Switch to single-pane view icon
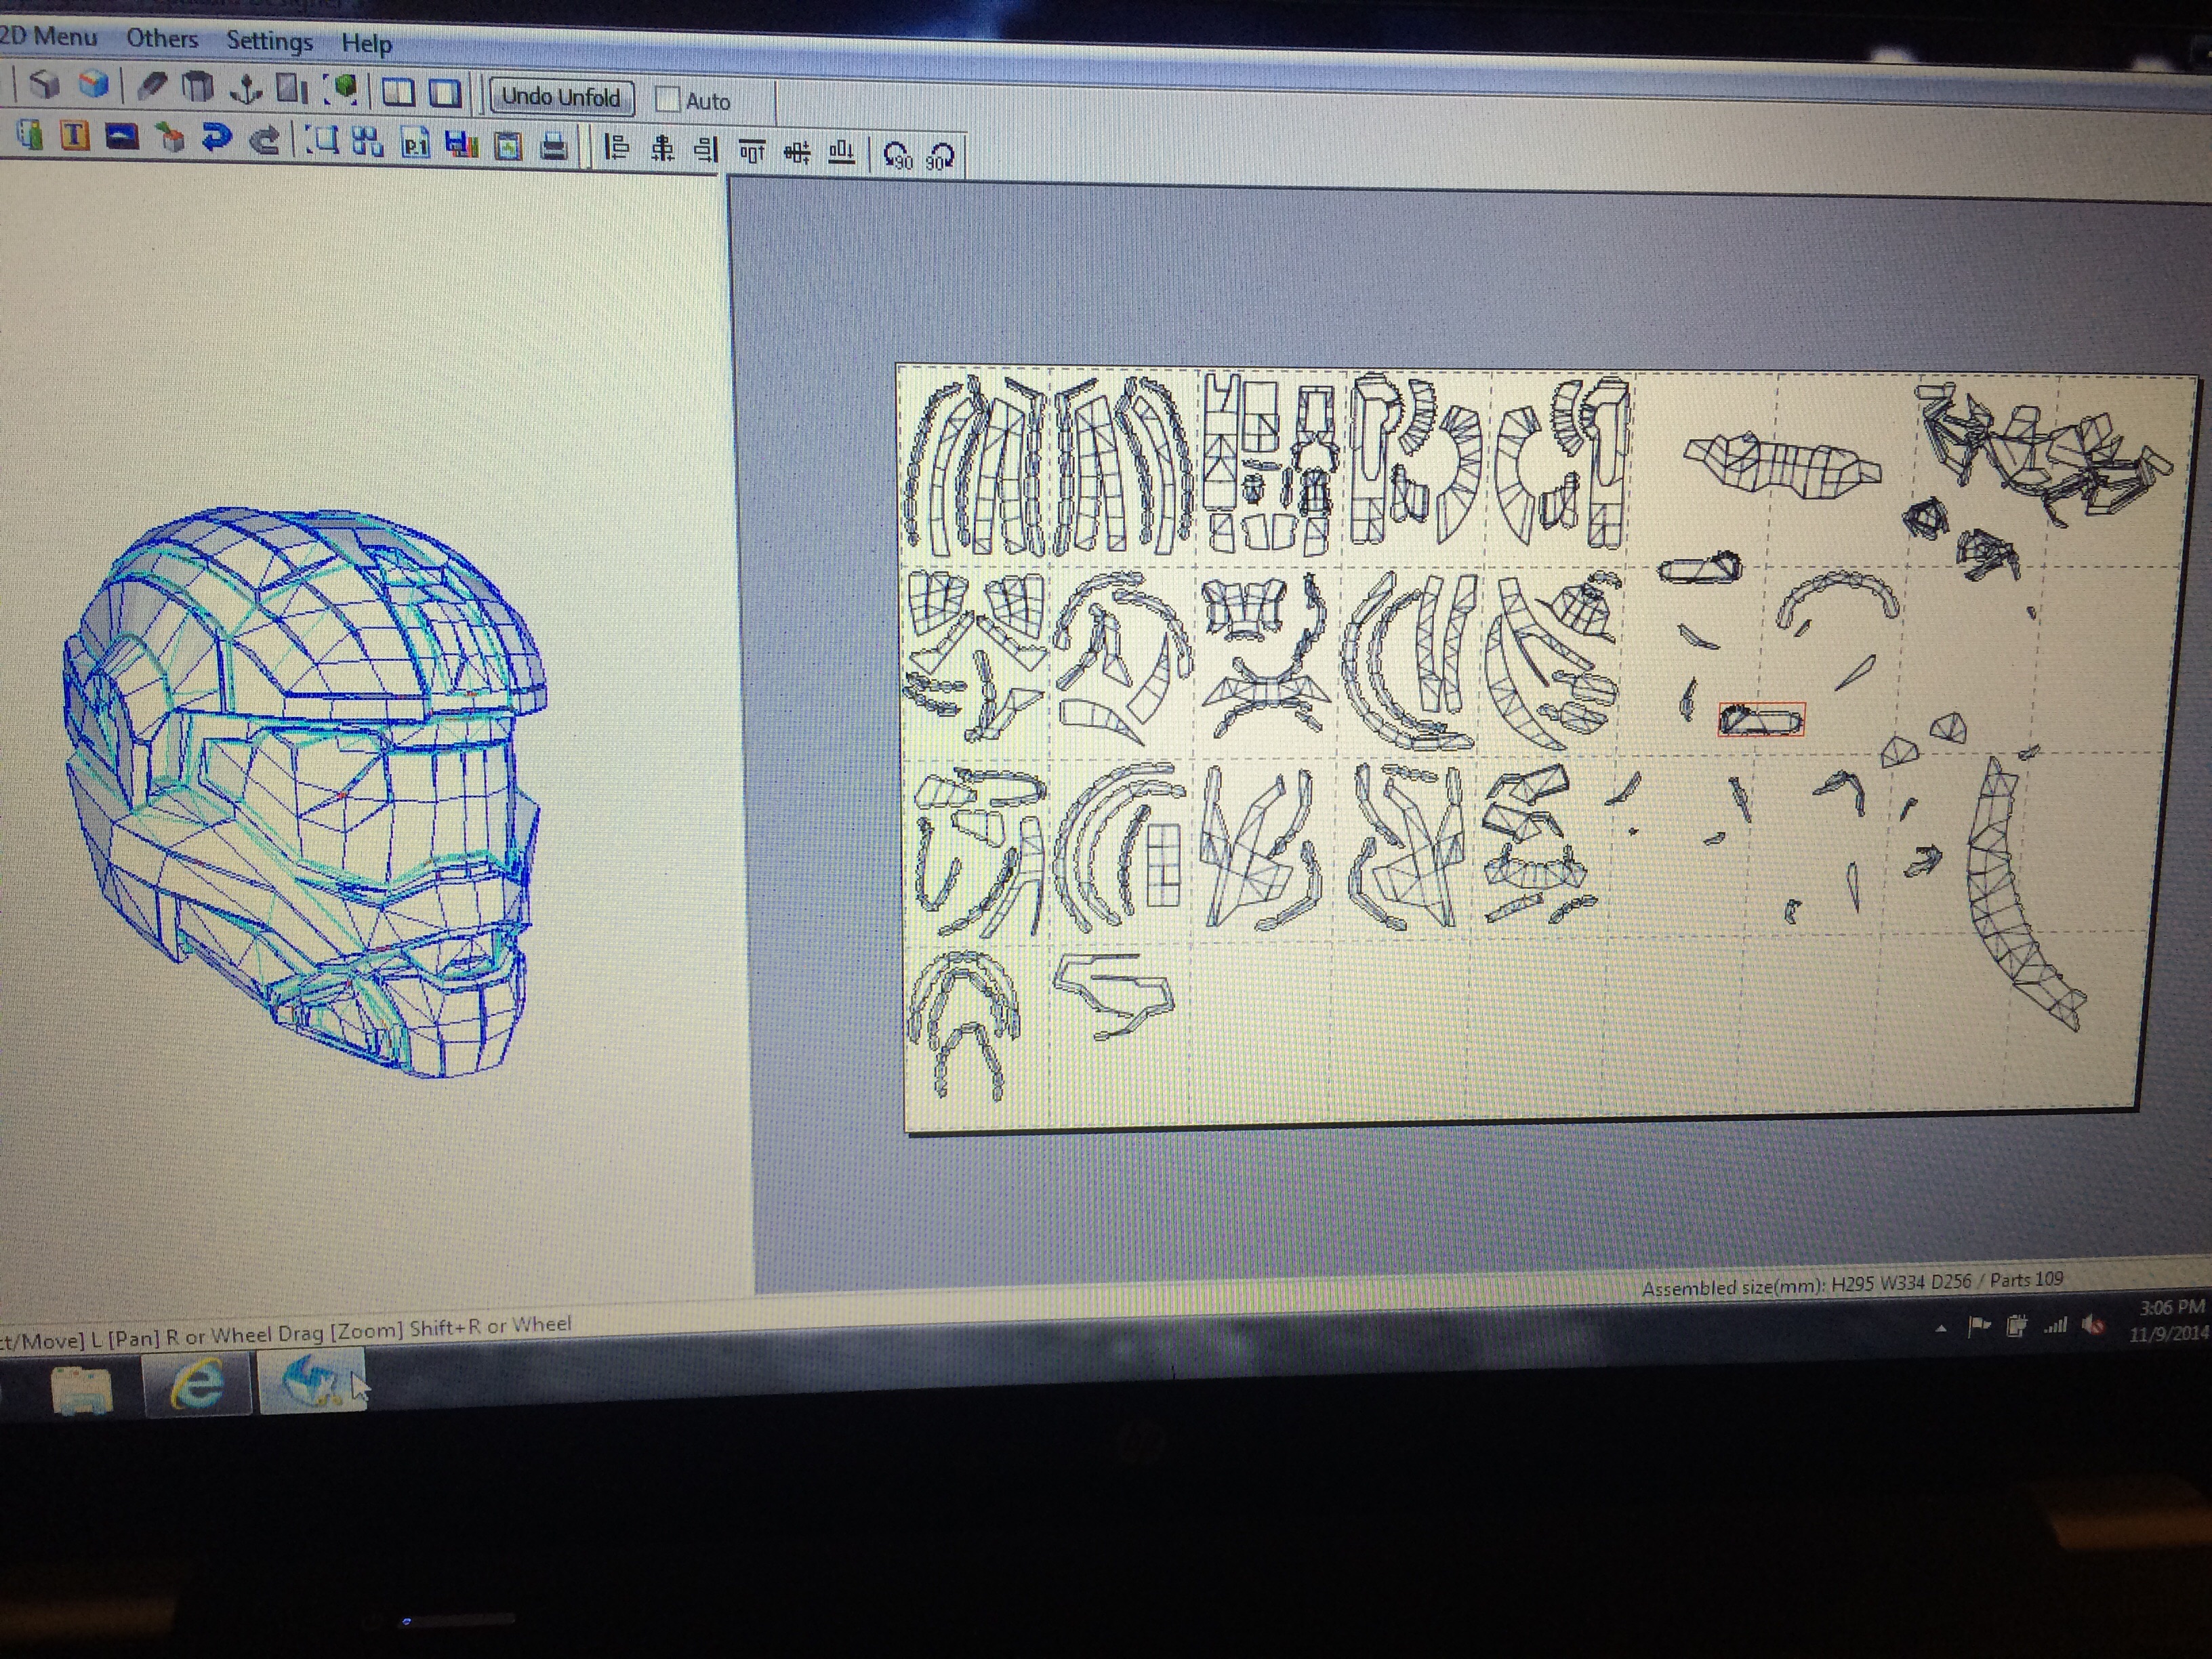2212x1659 pixels. (x=444, y=94)
